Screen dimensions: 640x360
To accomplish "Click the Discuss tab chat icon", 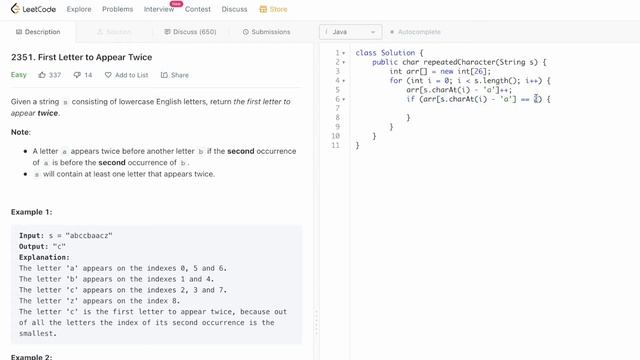I will coord(167,31).
